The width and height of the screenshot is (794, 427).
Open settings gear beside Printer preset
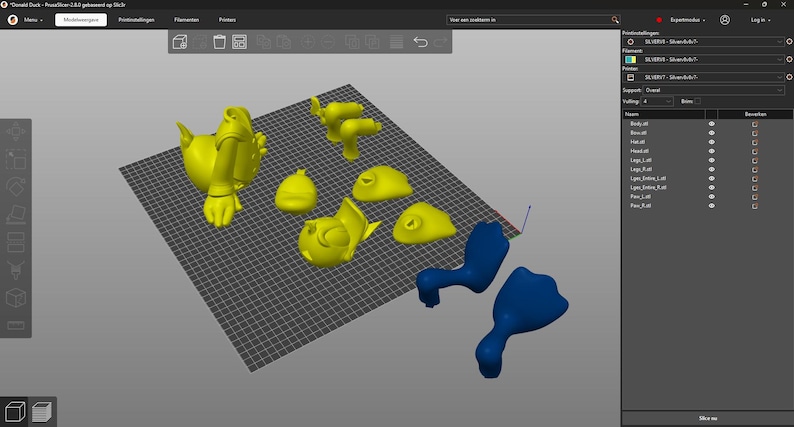(789, 77)
